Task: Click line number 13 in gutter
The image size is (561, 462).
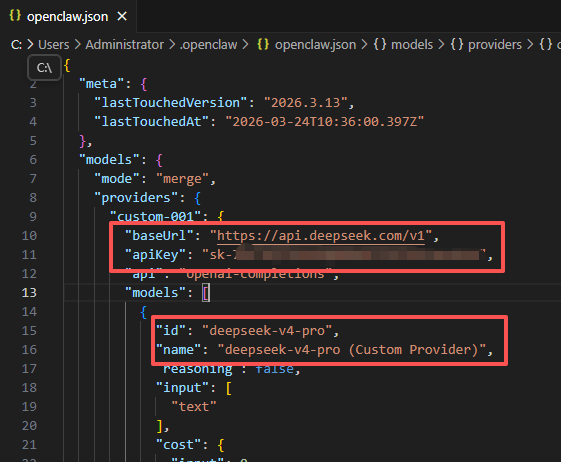Action: pyautogui.click(x=29, y=293)
